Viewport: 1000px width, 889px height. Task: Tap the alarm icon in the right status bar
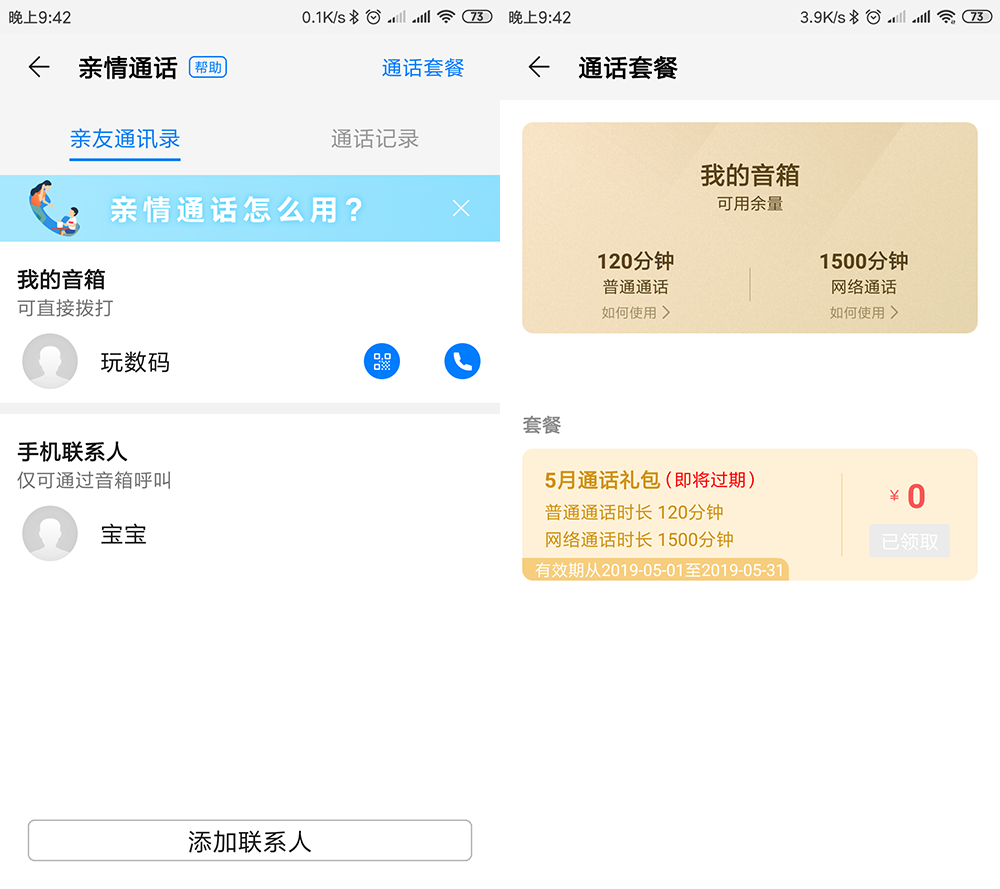coord(874,17)
